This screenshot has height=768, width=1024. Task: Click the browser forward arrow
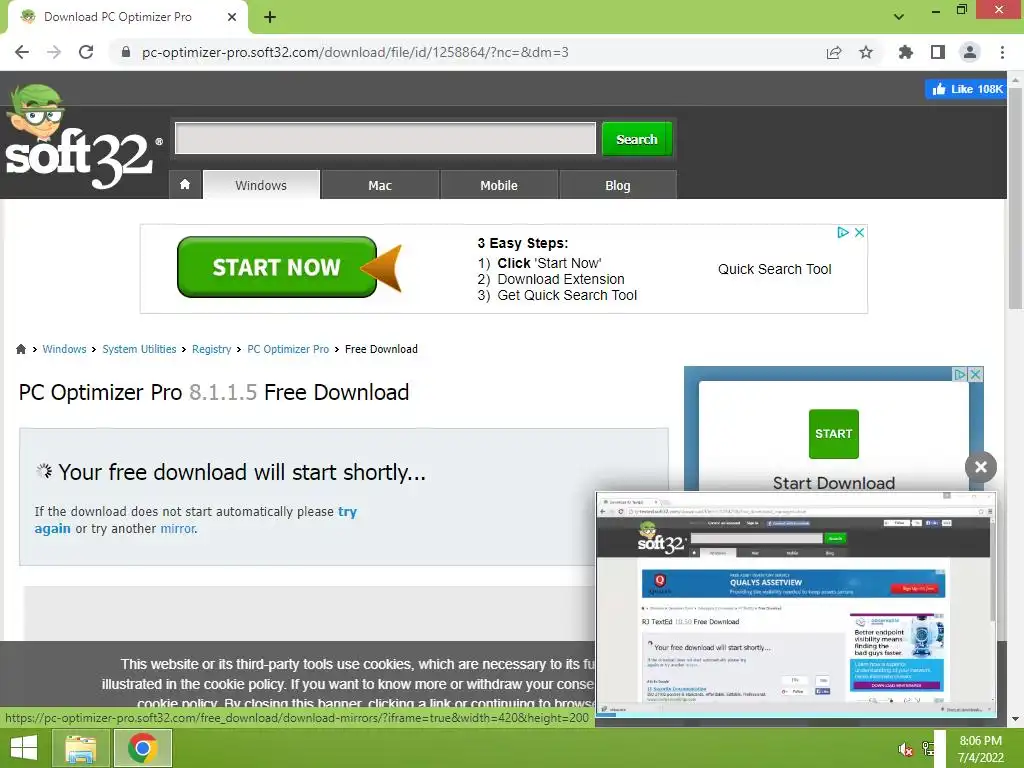tap(54, 52)
